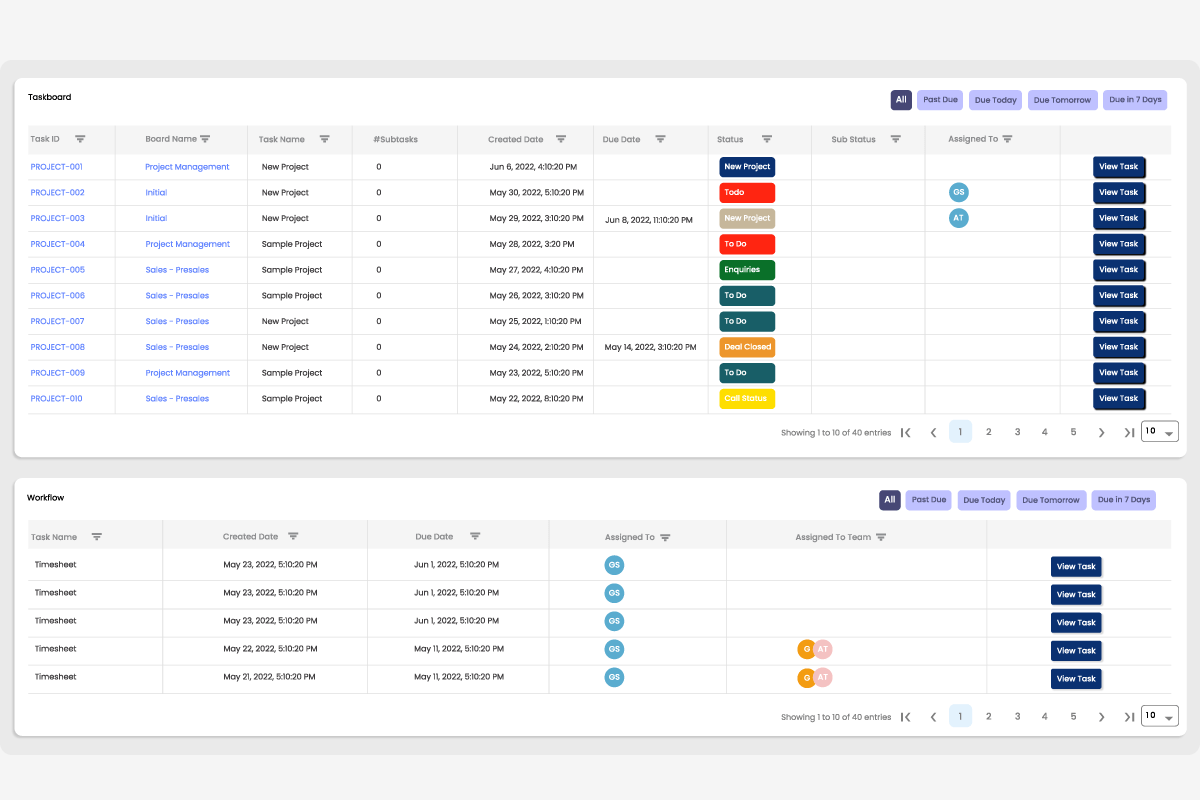
Task: Open the Status column filter
Action: coord(766,139)
